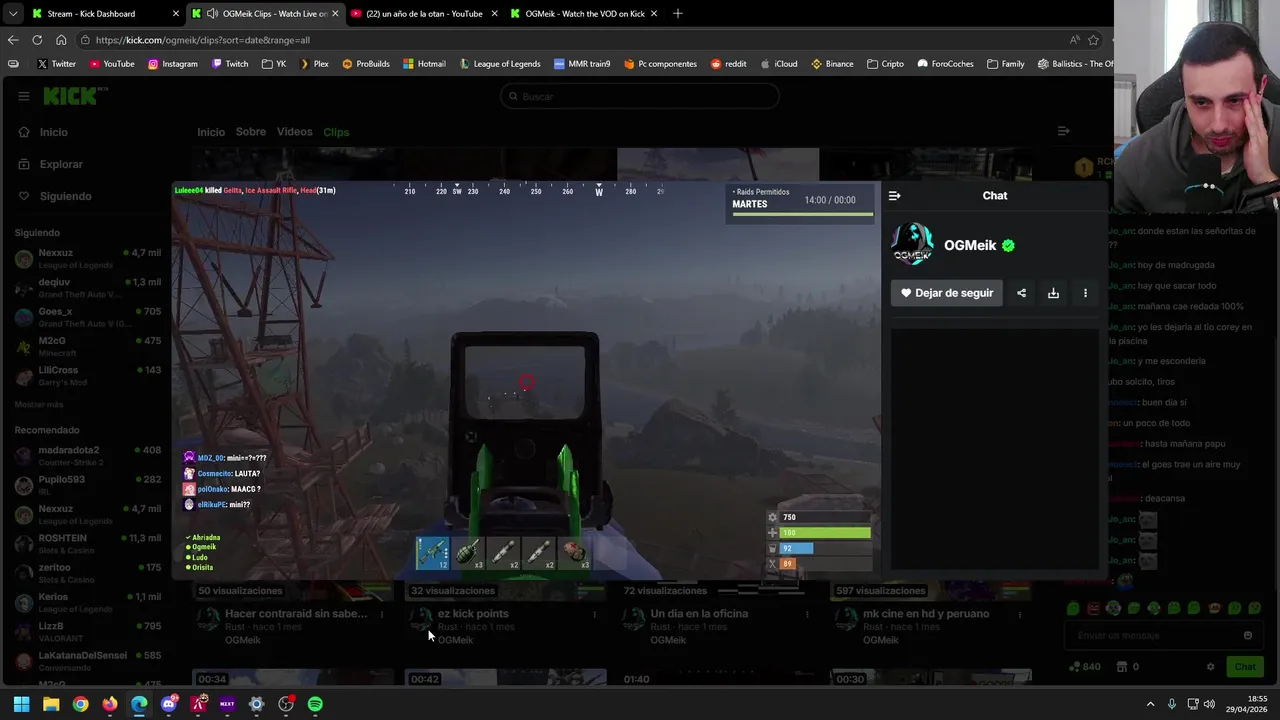Screen dimensions: 1280x720
Task: Open Explorar in left sidebar
Action: tap(61, 164)
